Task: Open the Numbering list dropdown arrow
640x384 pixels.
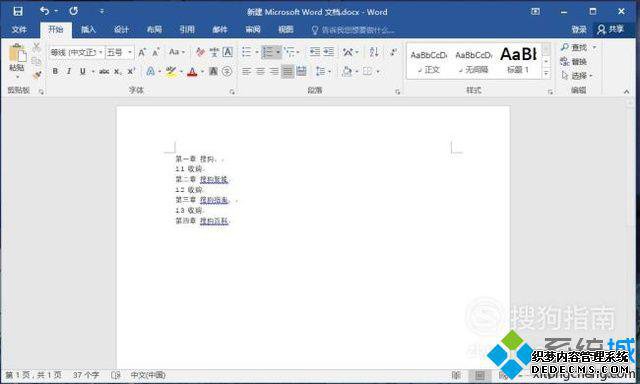Action: point(278,52)
